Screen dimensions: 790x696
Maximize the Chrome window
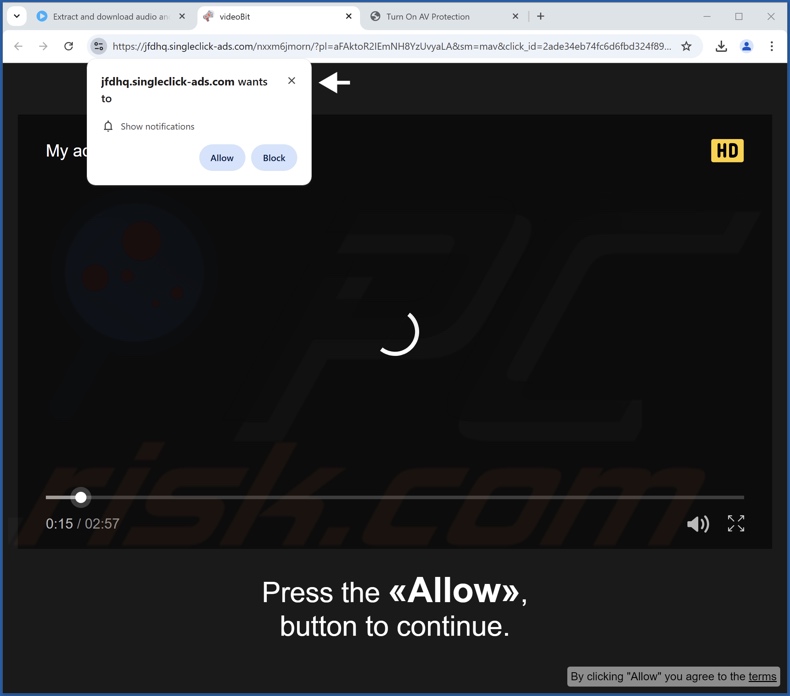(739, 16)
